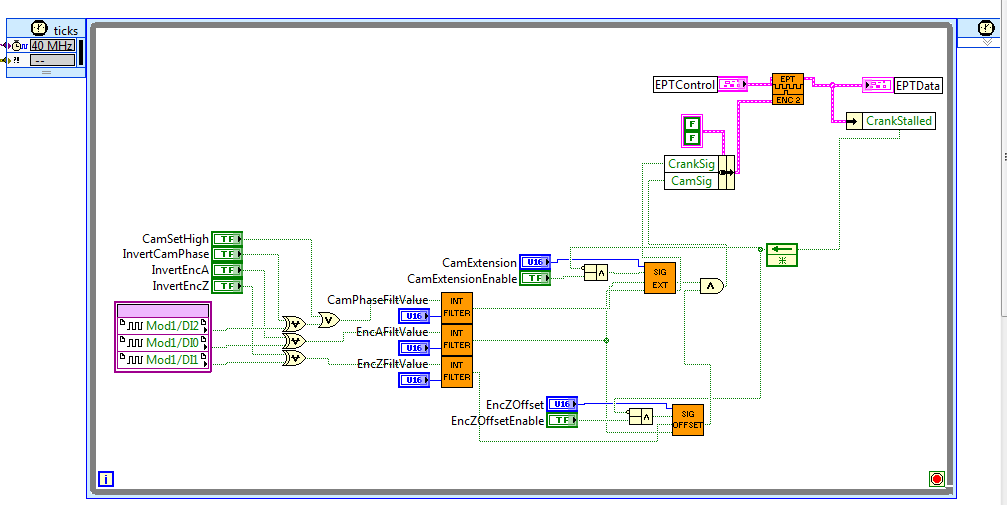Click the EPTData indicator terminal
This screenshot has height=505, width=1007.
tap(878, 85)
